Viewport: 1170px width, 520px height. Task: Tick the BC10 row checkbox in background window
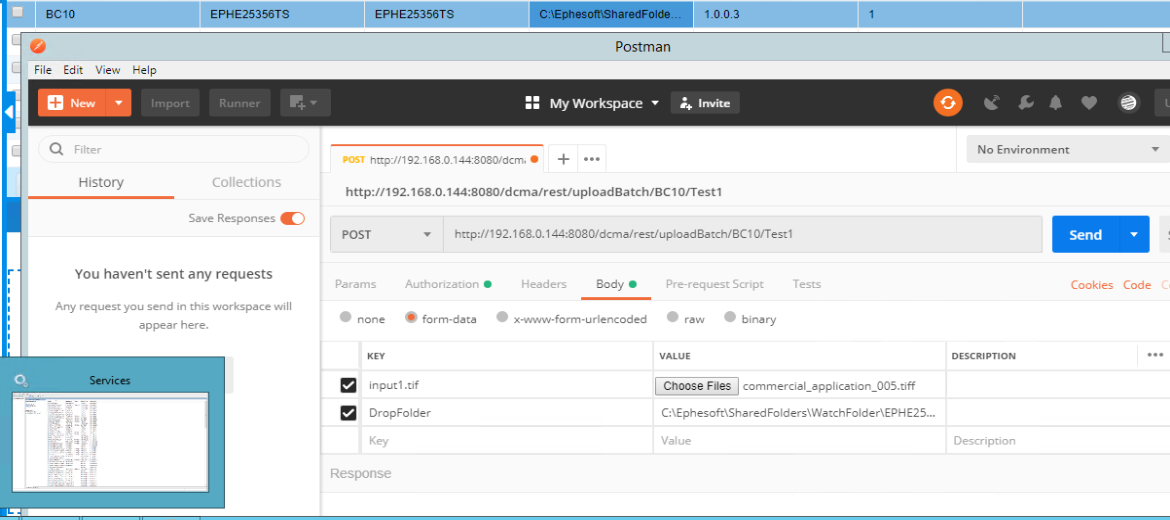point(18,12)
